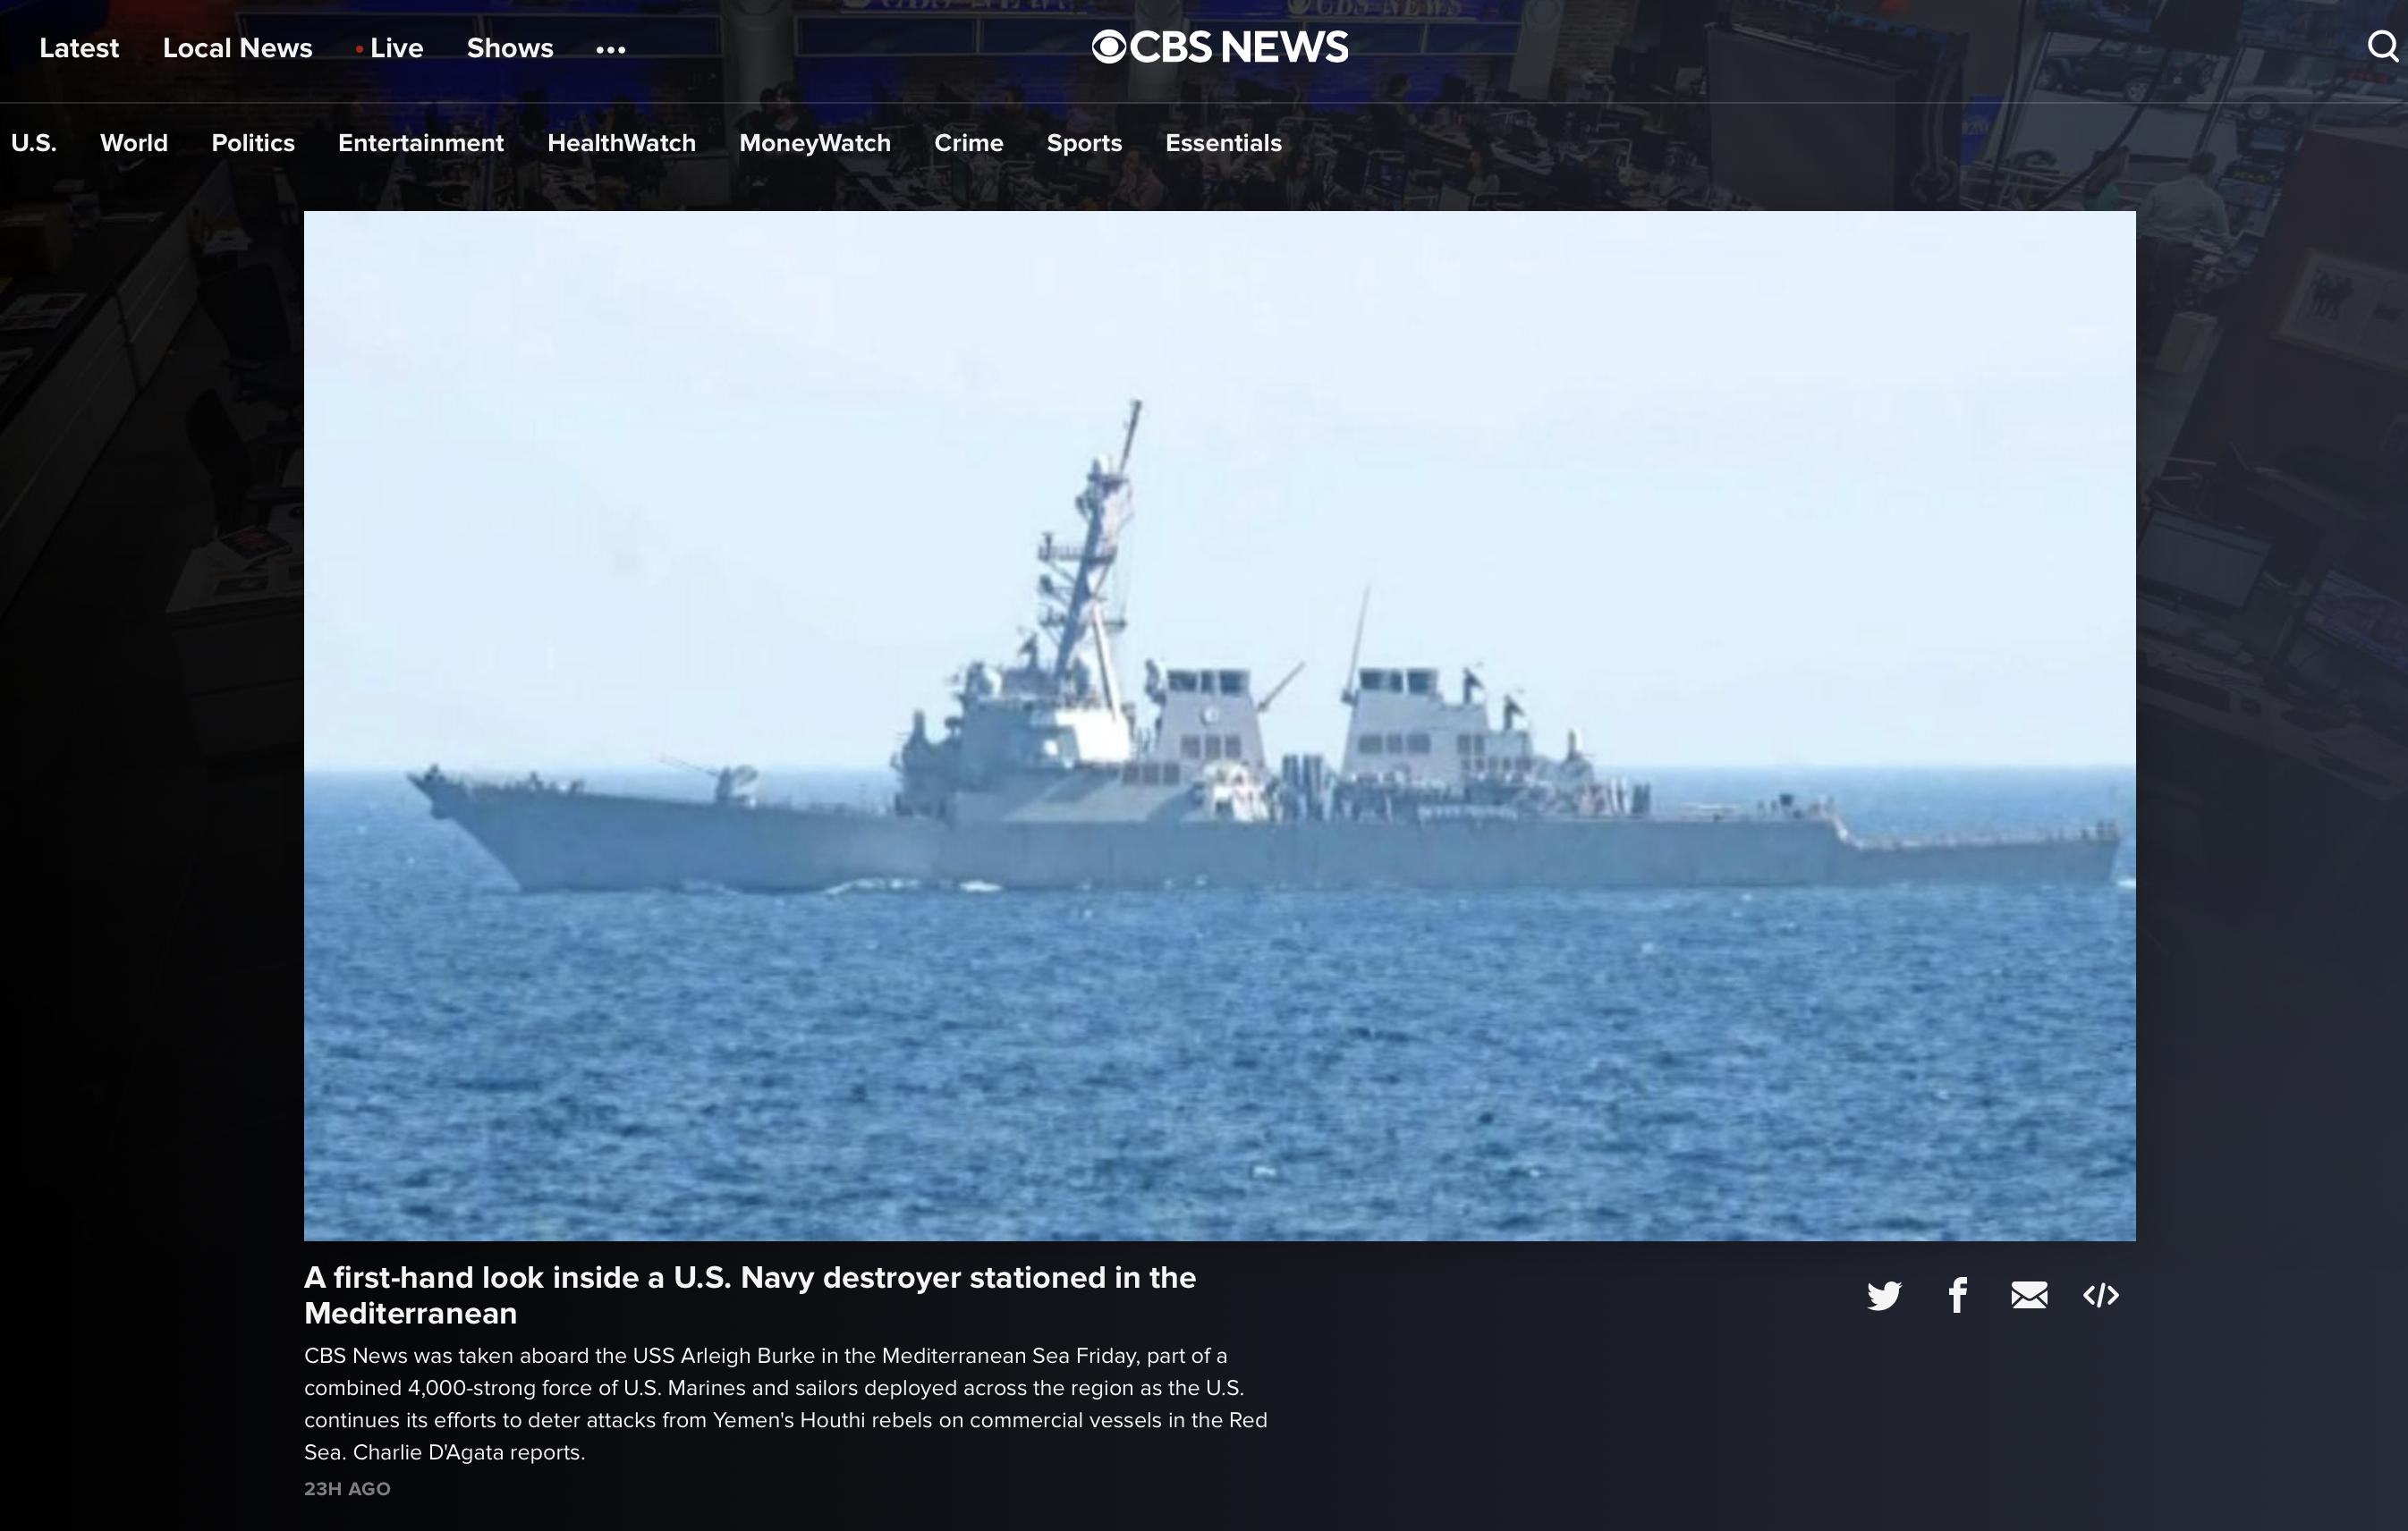The height and width of the screenshot is (1531, 2408).
Task: Expand the three-dots more menu
Action: [610, 49]
